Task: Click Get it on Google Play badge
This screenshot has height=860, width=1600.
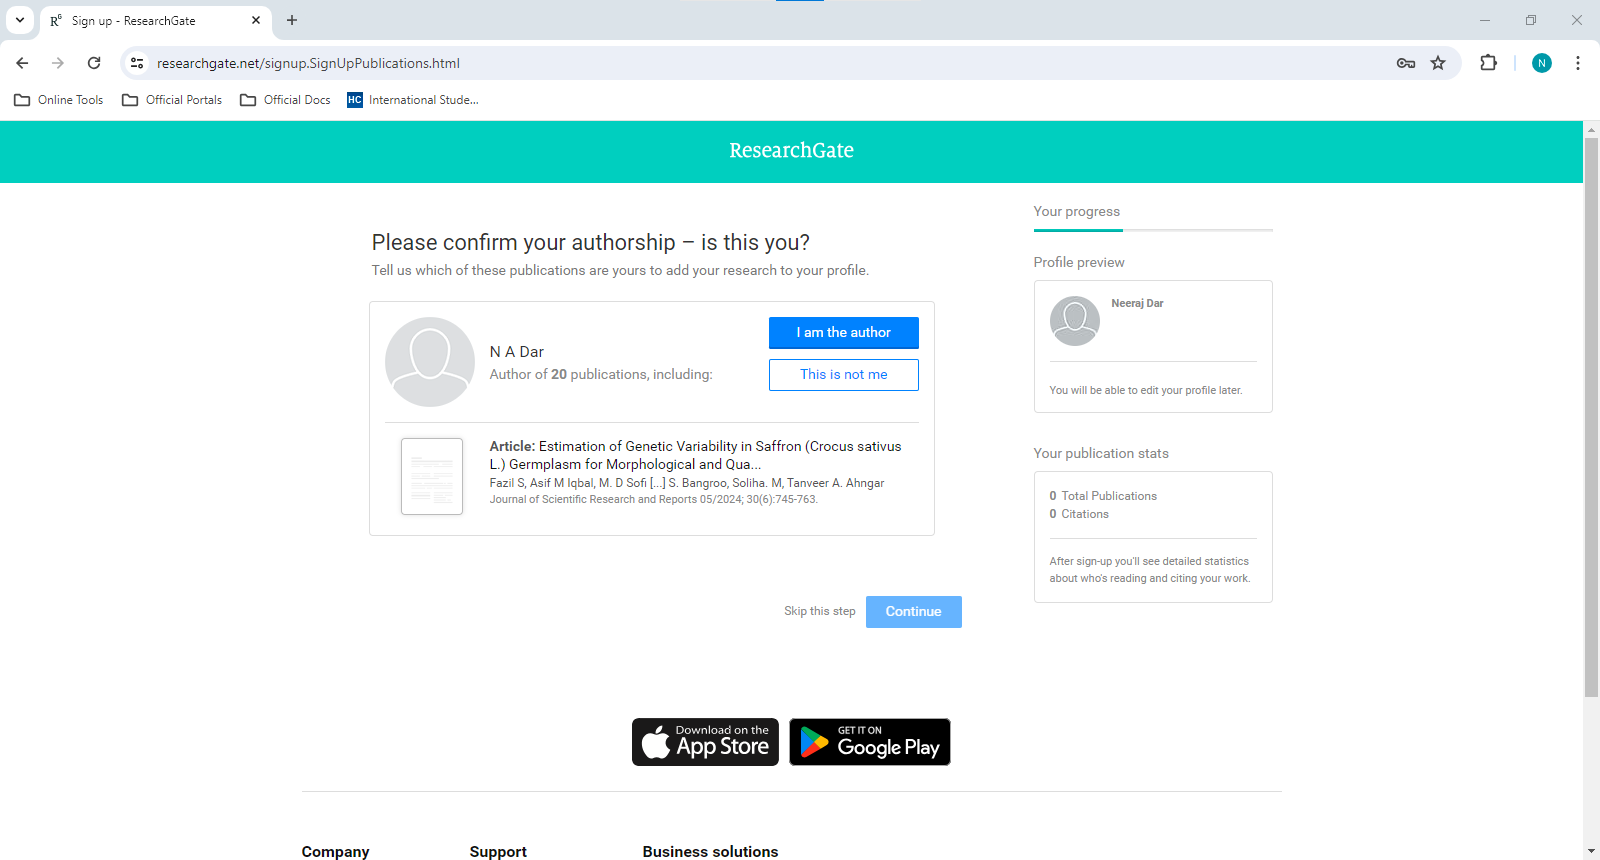Action: click(x=870, y=742)
